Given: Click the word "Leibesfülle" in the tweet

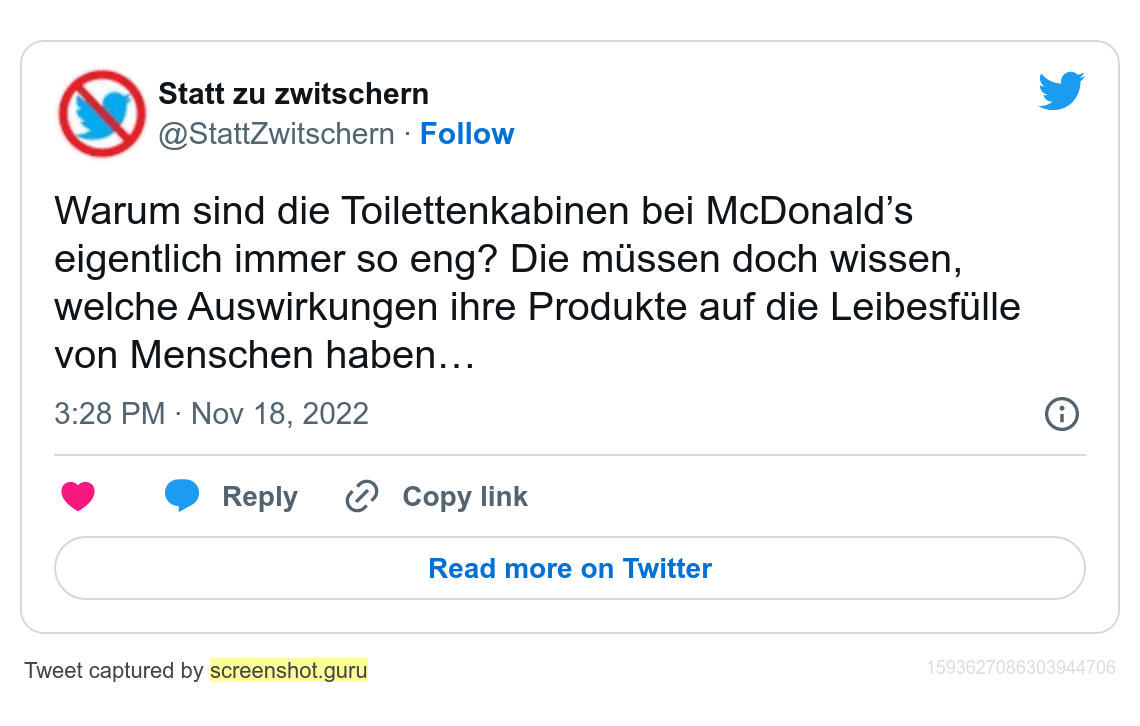Looking at the screenshot, I should click(x=927, y=307).
